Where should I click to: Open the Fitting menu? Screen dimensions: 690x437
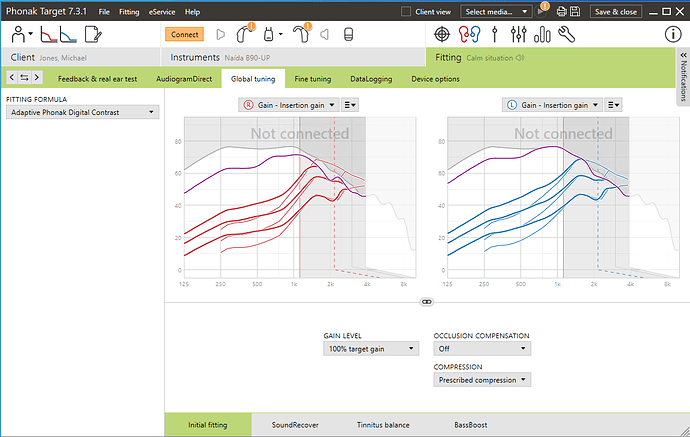(x=129, y=12)
